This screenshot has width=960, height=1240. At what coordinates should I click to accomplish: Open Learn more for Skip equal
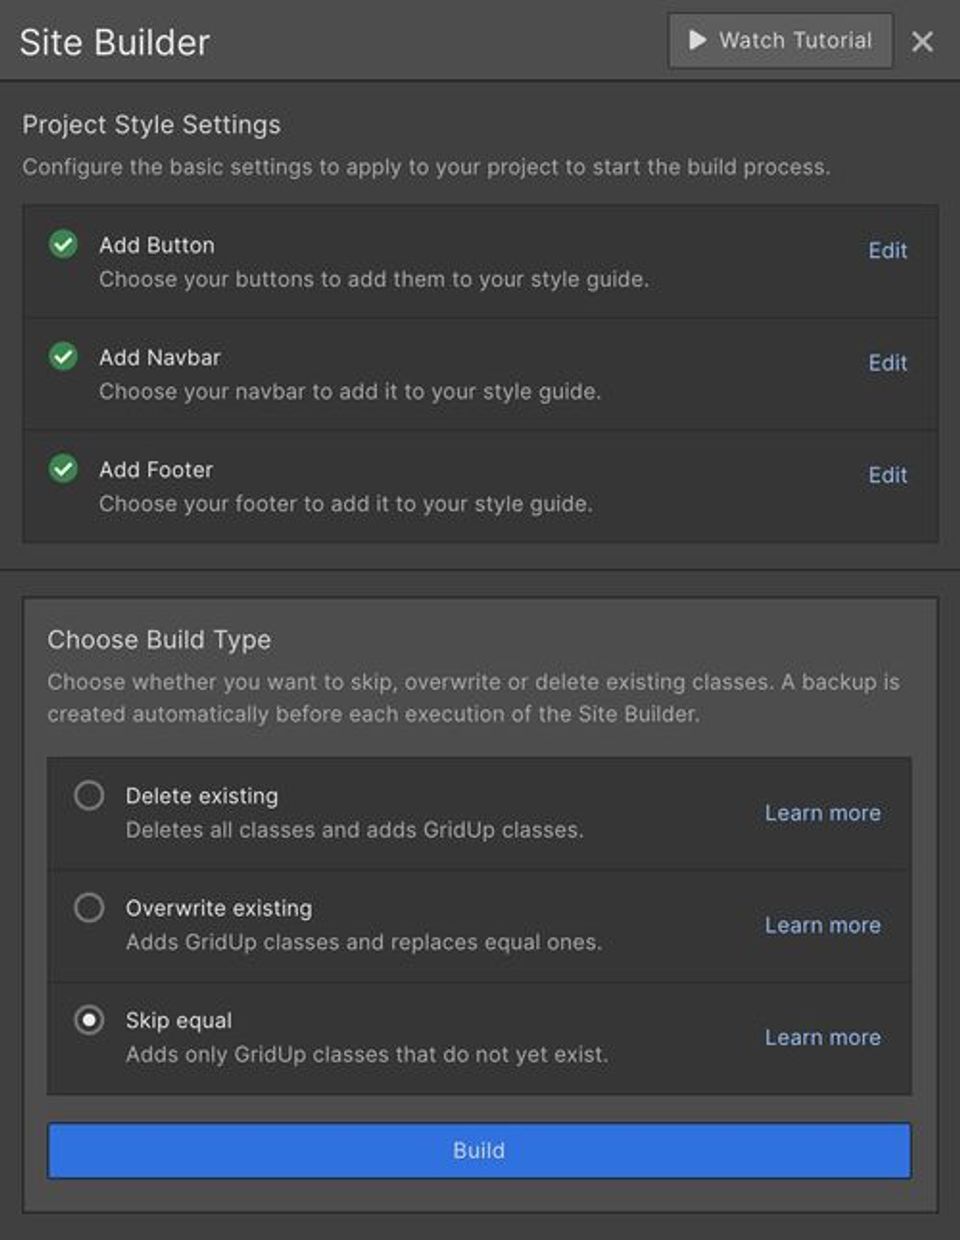tap(822, 1037)
